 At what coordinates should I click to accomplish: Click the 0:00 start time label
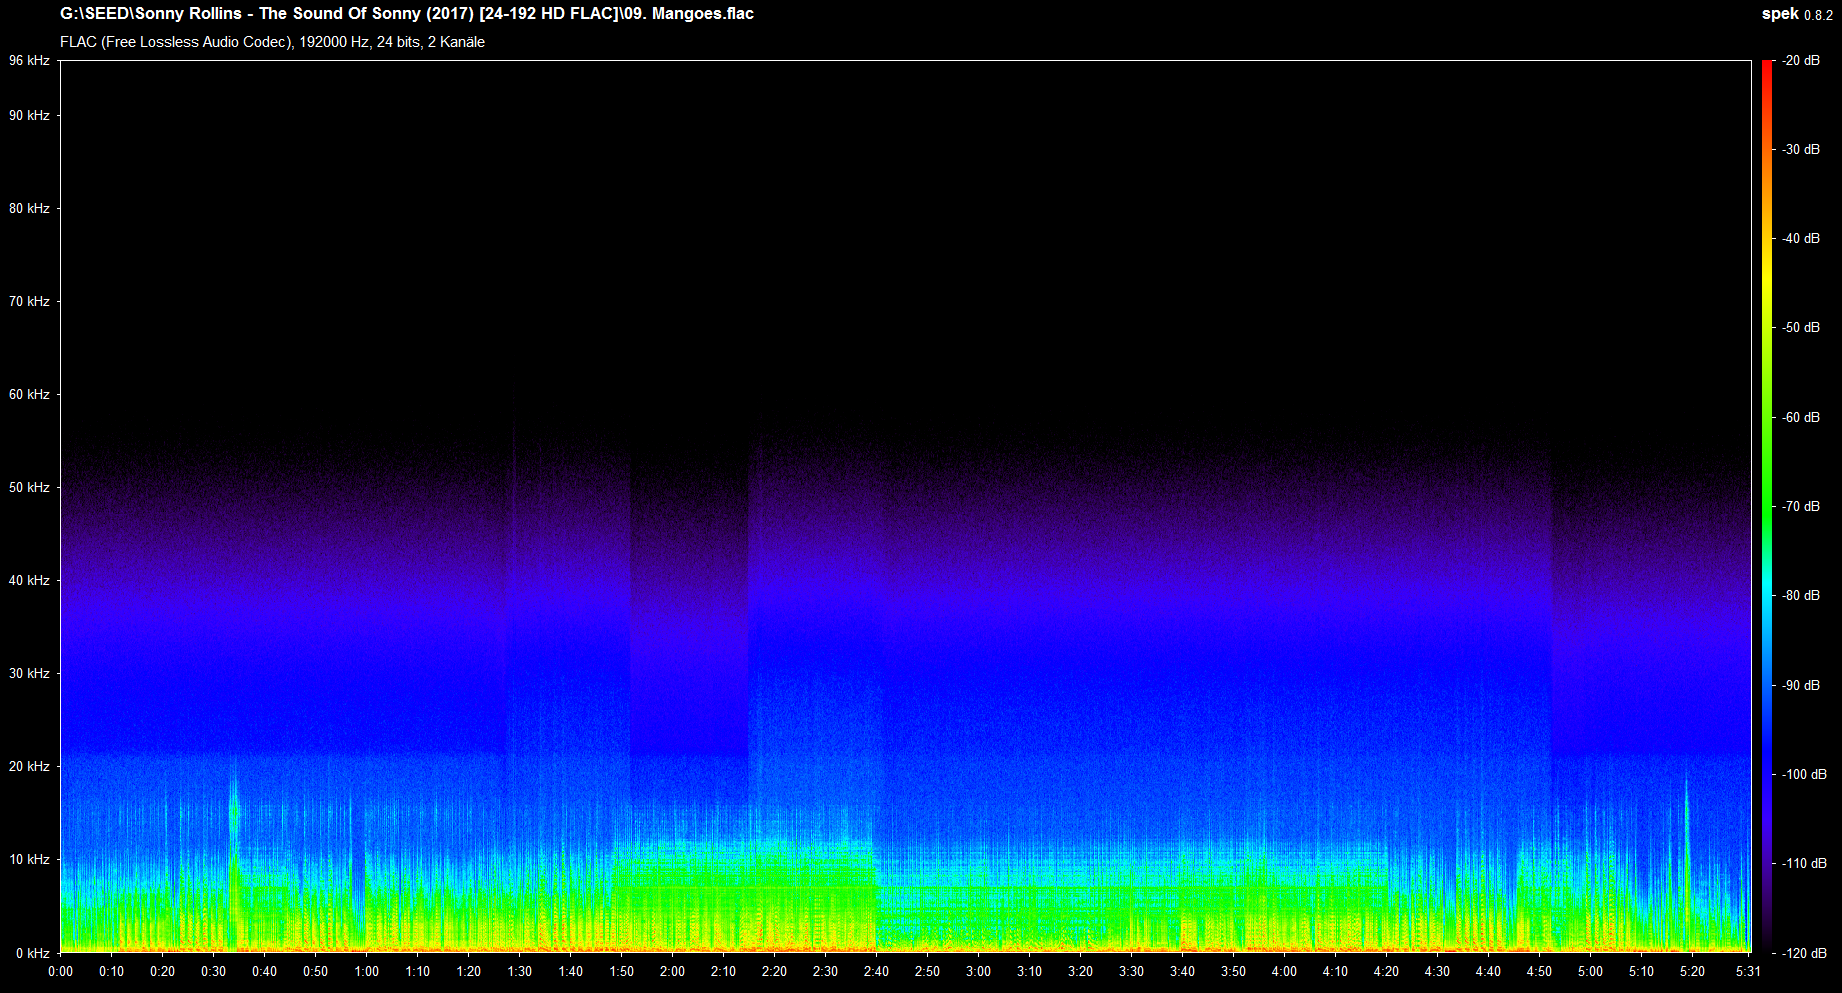click(x=60, y=971)
